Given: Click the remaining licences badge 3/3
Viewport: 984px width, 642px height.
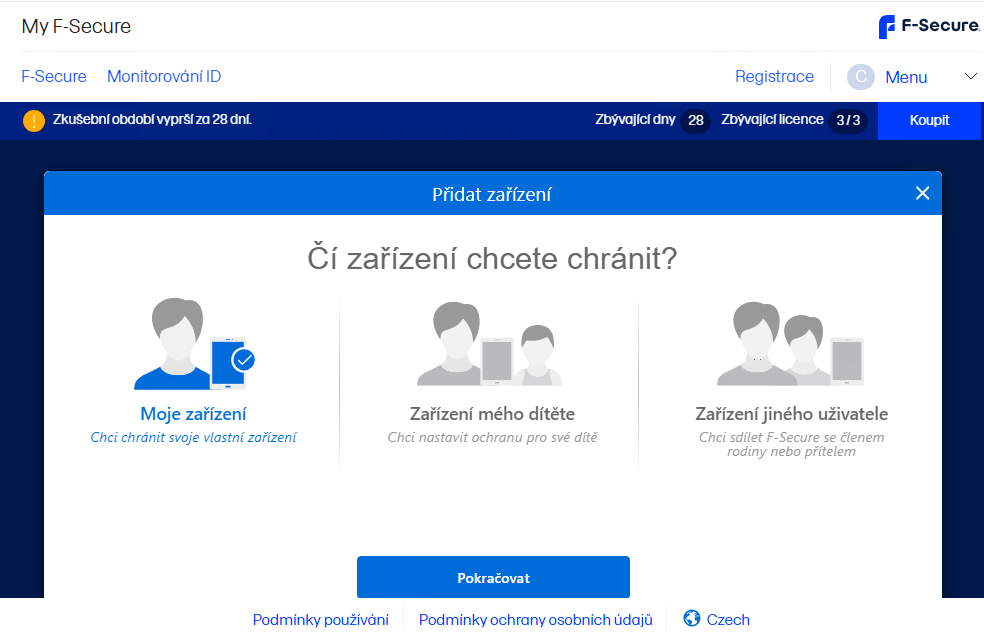Looking at the screenshot, I should [x=848, y=120].
